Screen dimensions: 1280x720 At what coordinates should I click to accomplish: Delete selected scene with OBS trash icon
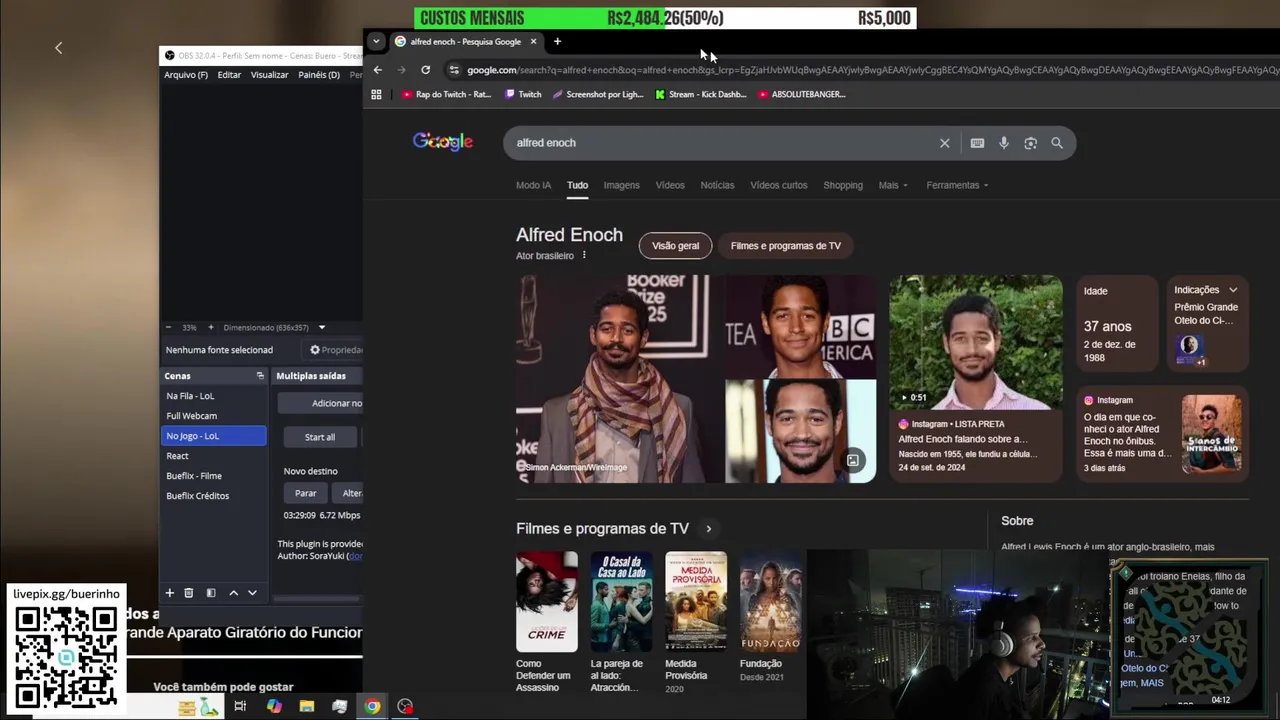188,593
